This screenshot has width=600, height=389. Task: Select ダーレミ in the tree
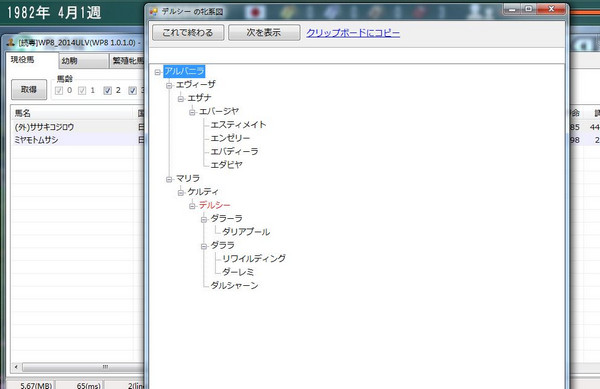tap(238, 272)
